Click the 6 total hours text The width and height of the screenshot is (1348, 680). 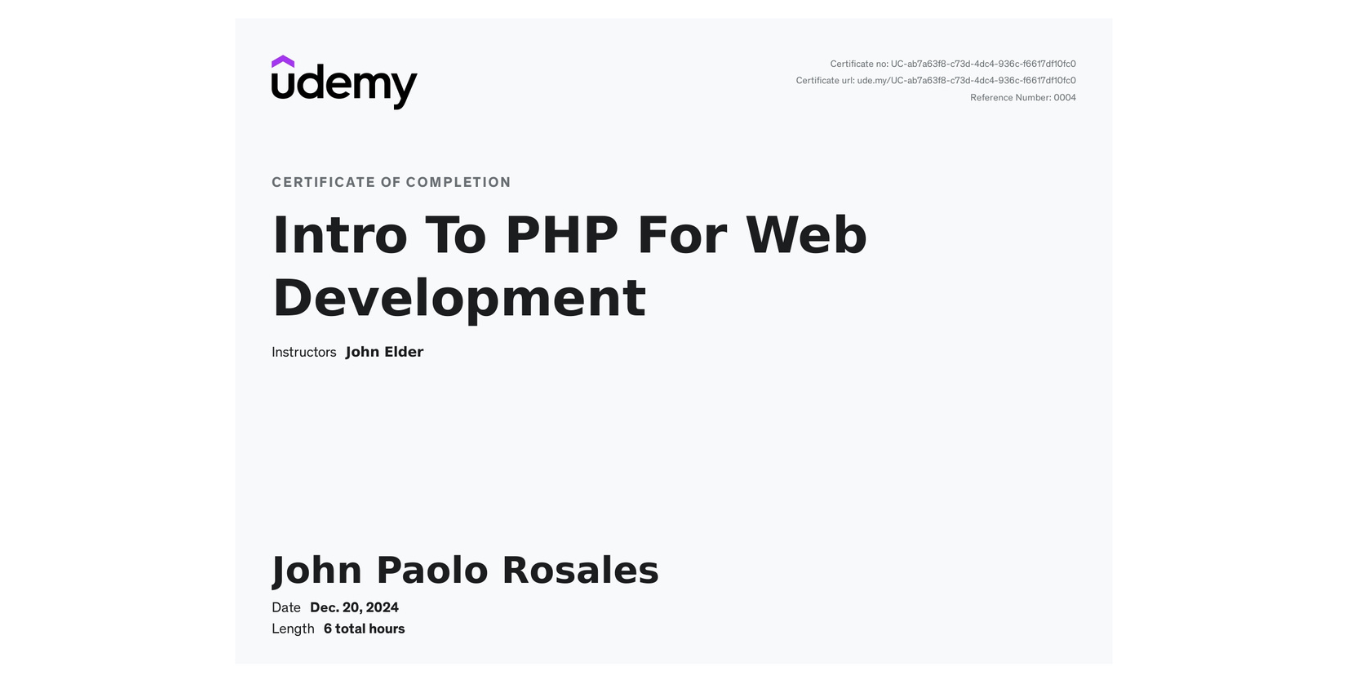pos(364,628)
